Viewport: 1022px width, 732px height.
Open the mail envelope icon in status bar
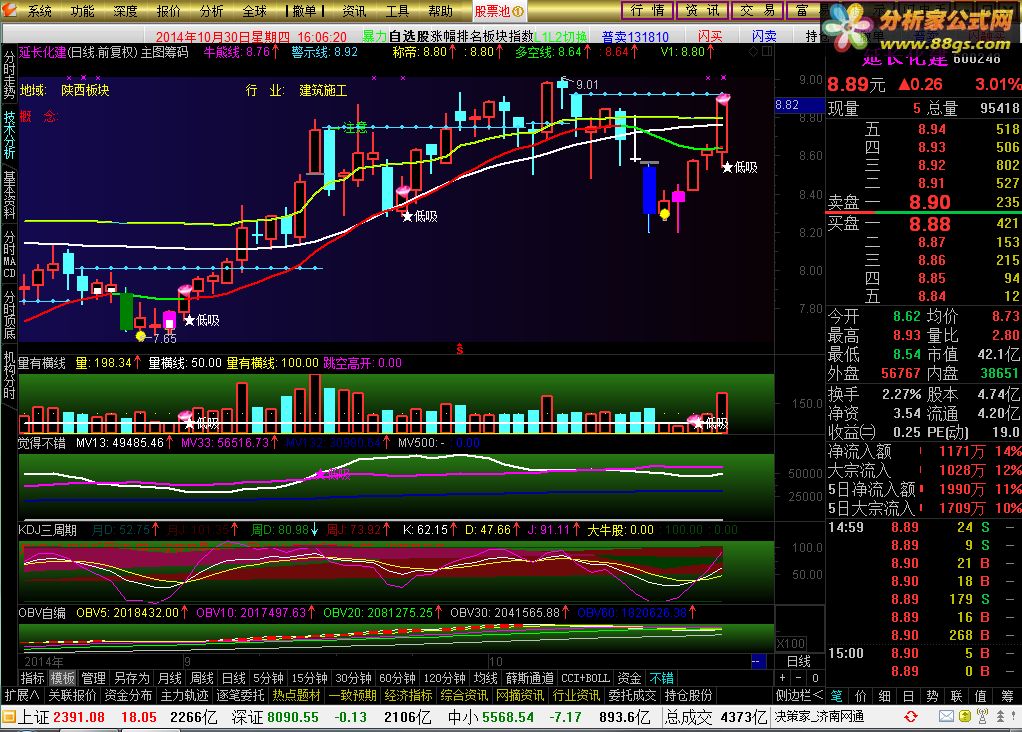coord(946,717)
